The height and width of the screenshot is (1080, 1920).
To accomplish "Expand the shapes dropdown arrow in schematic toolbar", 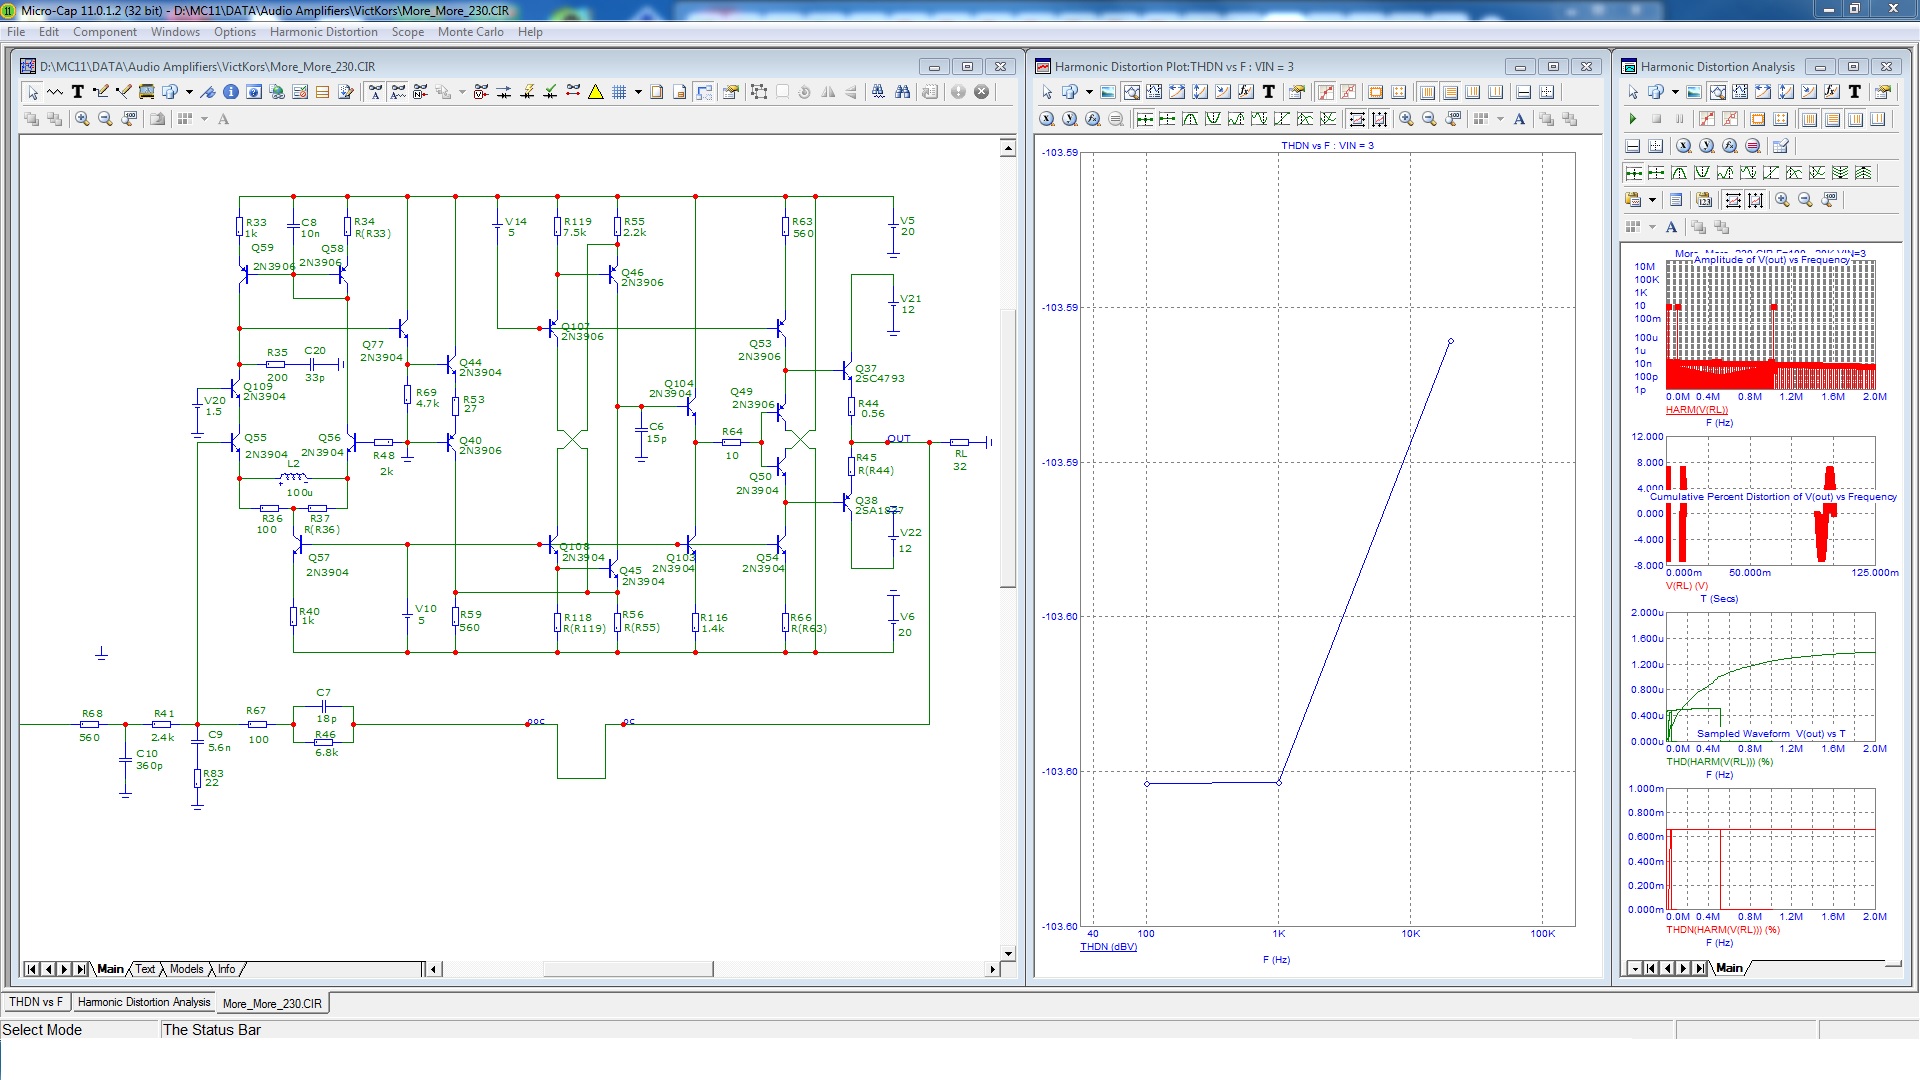I will point(189,92).
